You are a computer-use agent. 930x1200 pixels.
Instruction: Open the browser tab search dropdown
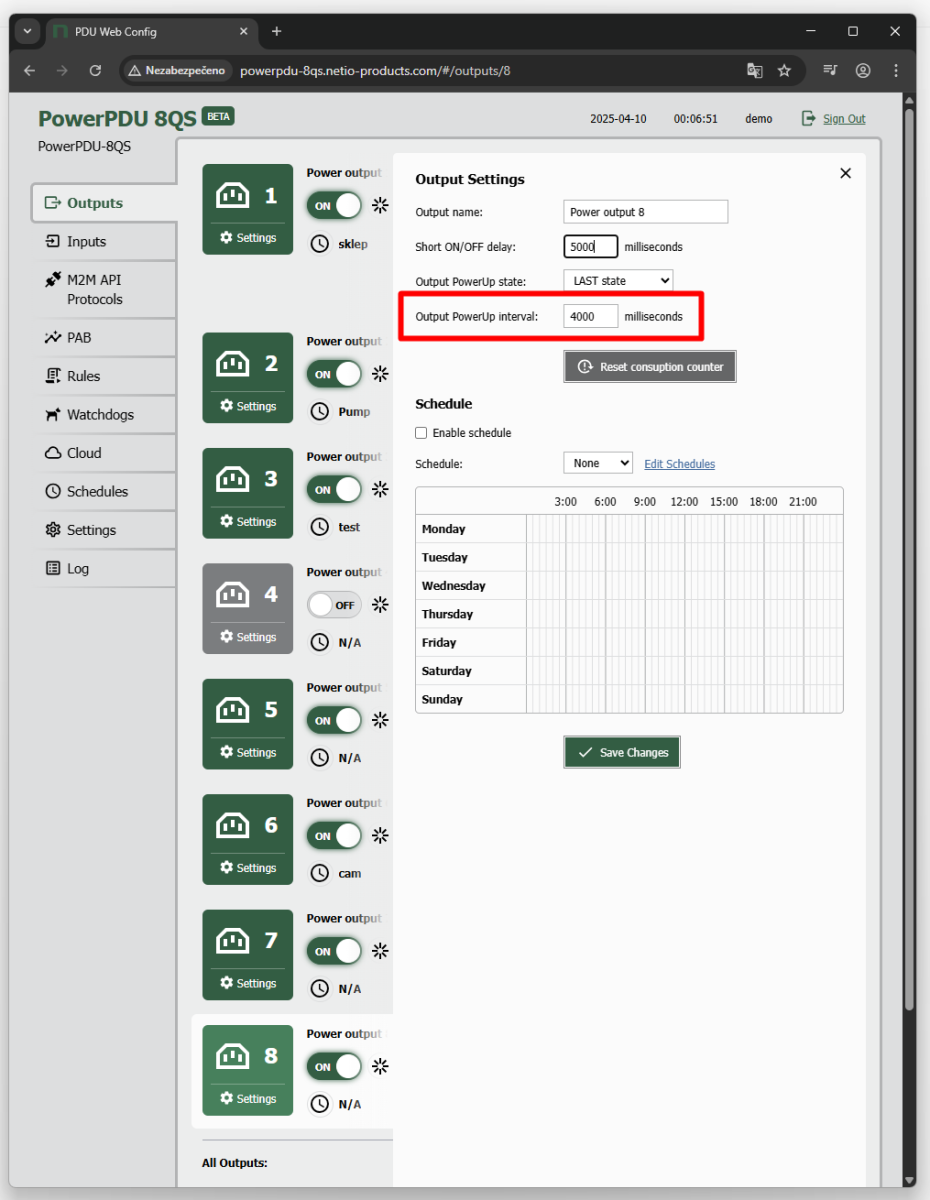click(27, 32)
